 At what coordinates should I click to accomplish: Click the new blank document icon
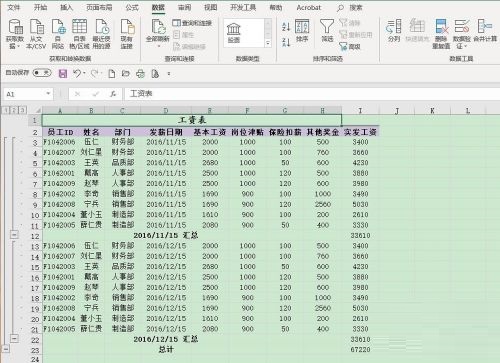[x=112, y=73]
